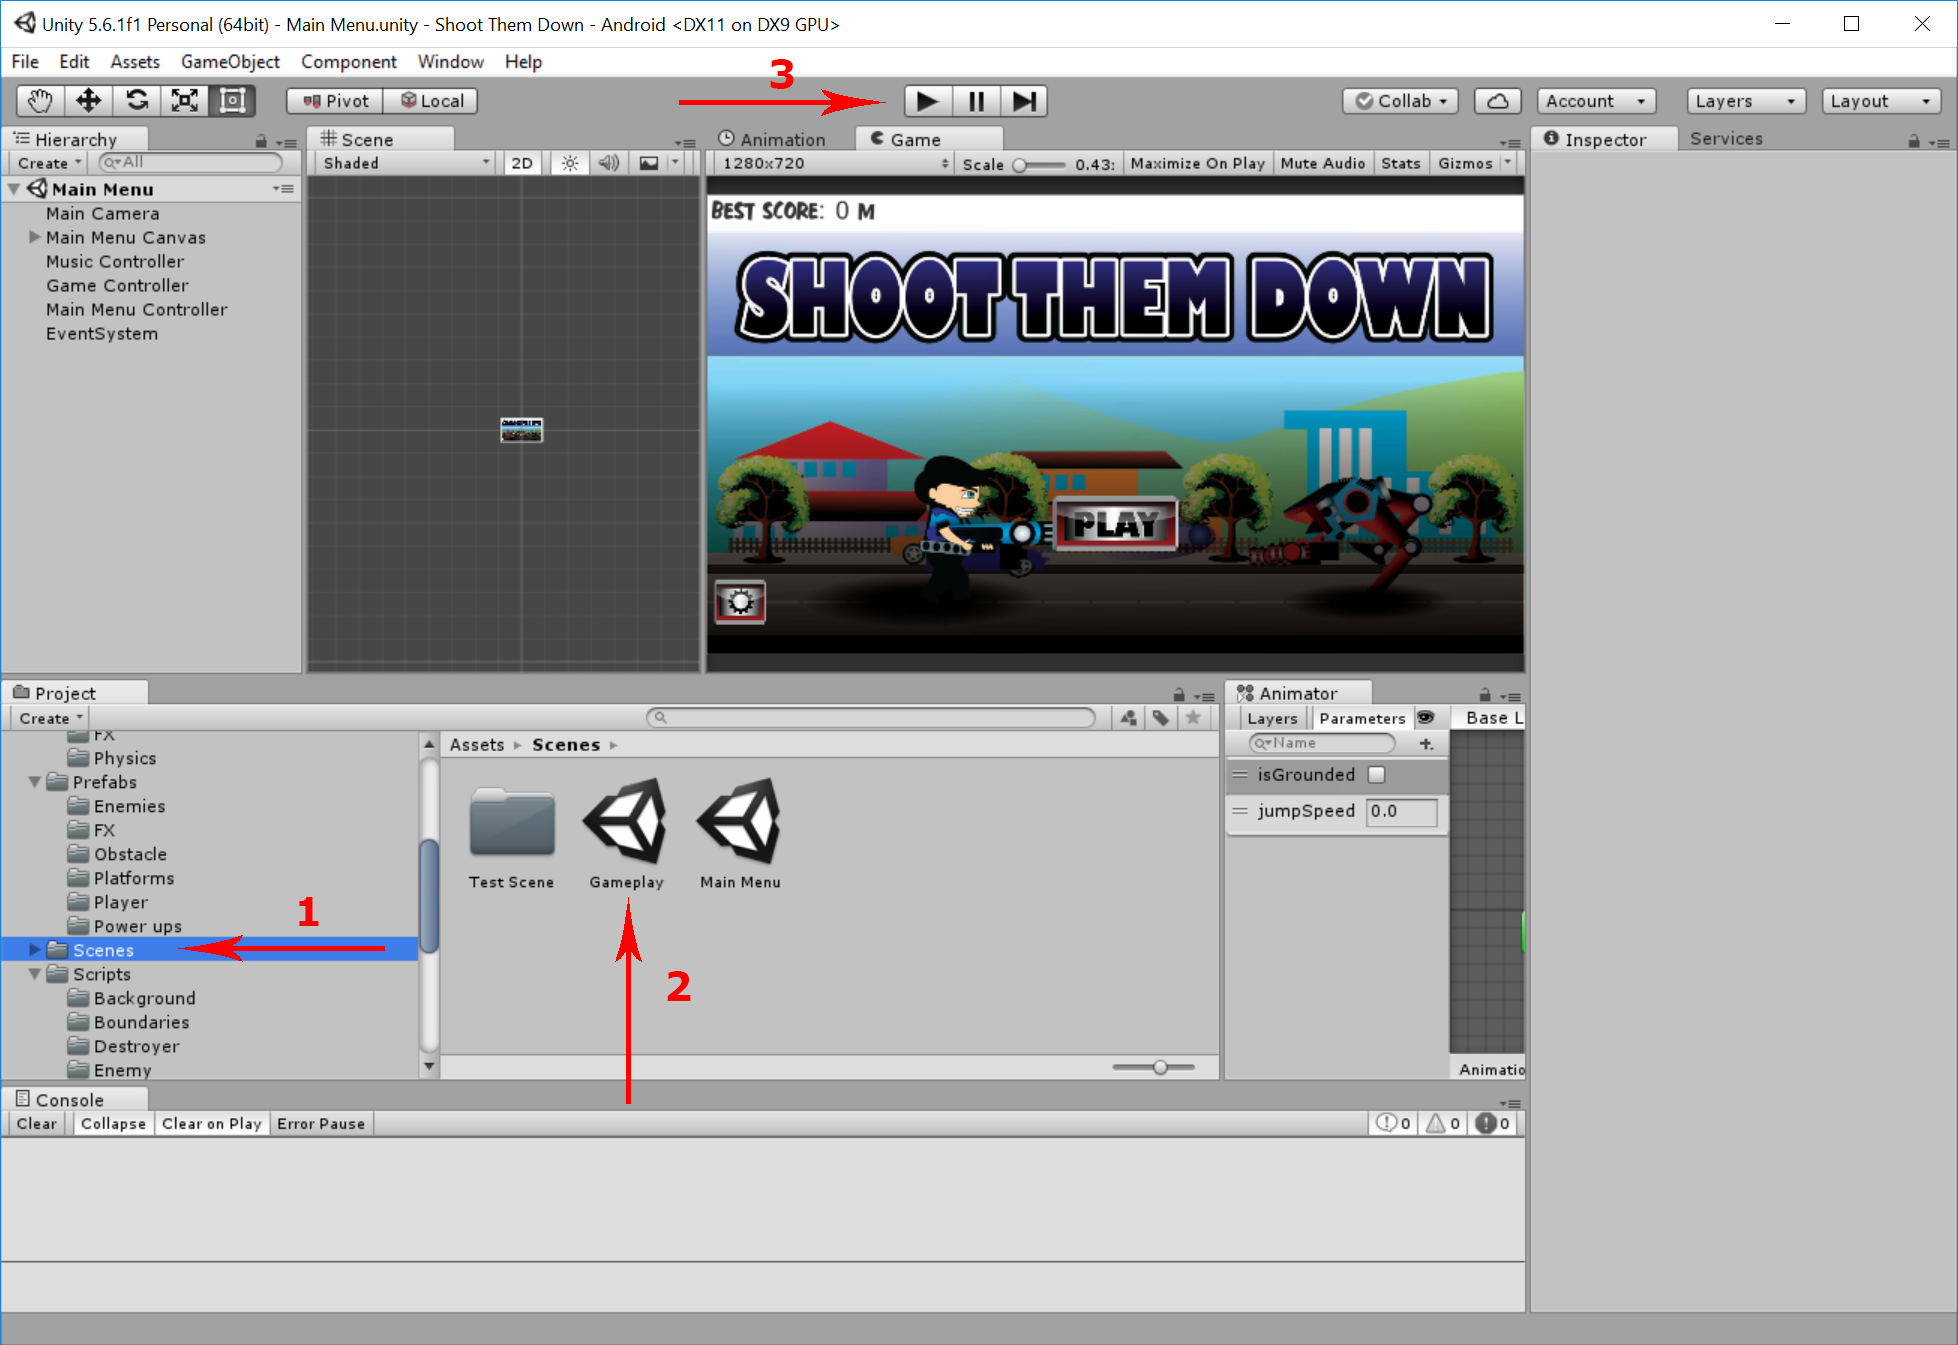Enable Stats overlay in Game view
1958x1345 pixels.
1399,162
